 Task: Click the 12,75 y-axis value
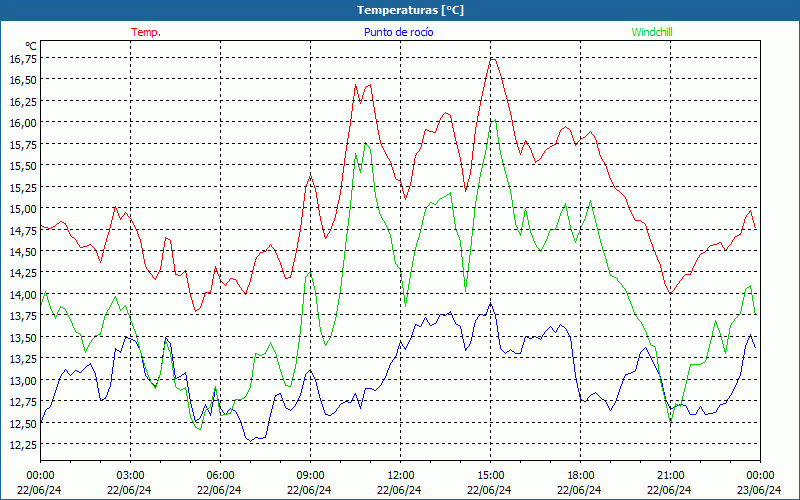(23, 403)
